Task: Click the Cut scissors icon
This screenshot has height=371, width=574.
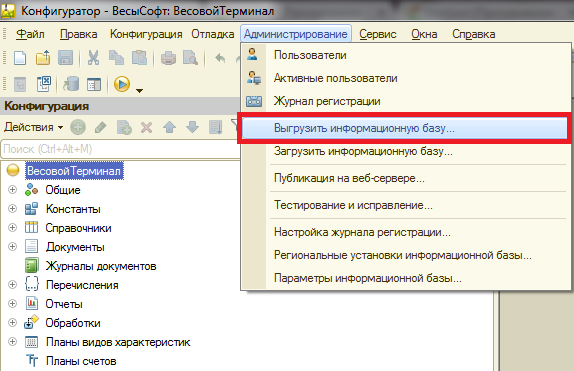Action: coord(93,58)
